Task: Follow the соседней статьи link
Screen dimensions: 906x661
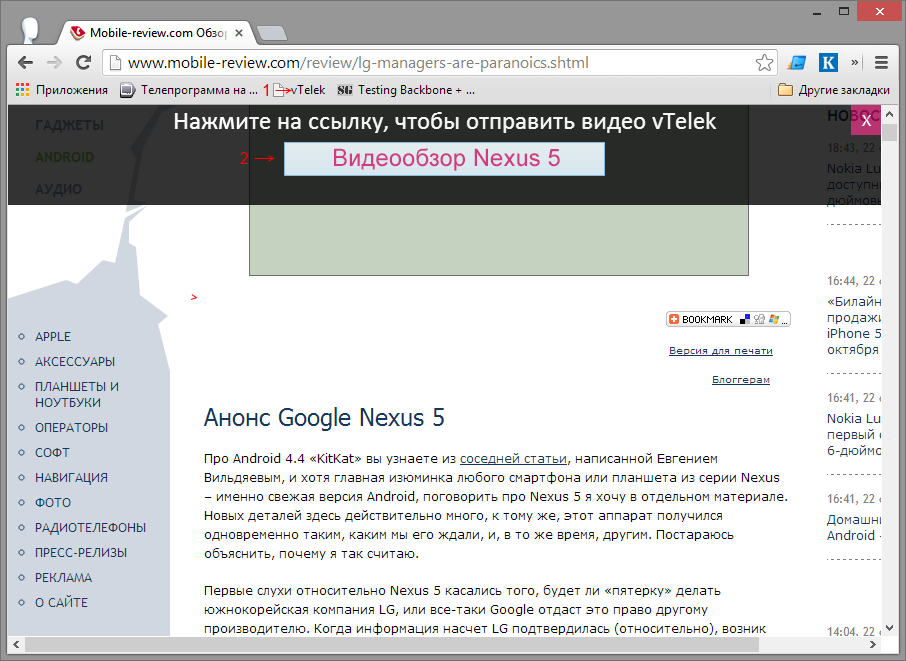Action: pyautogui.click(x=513, y=458)
